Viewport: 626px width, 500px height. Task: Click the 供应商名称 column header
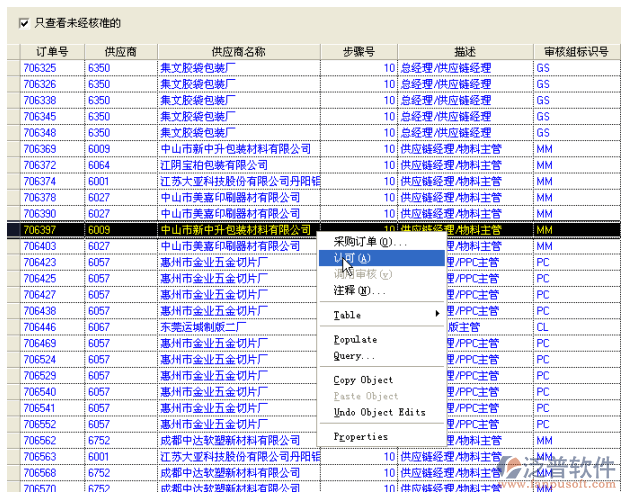click(239, 51)
